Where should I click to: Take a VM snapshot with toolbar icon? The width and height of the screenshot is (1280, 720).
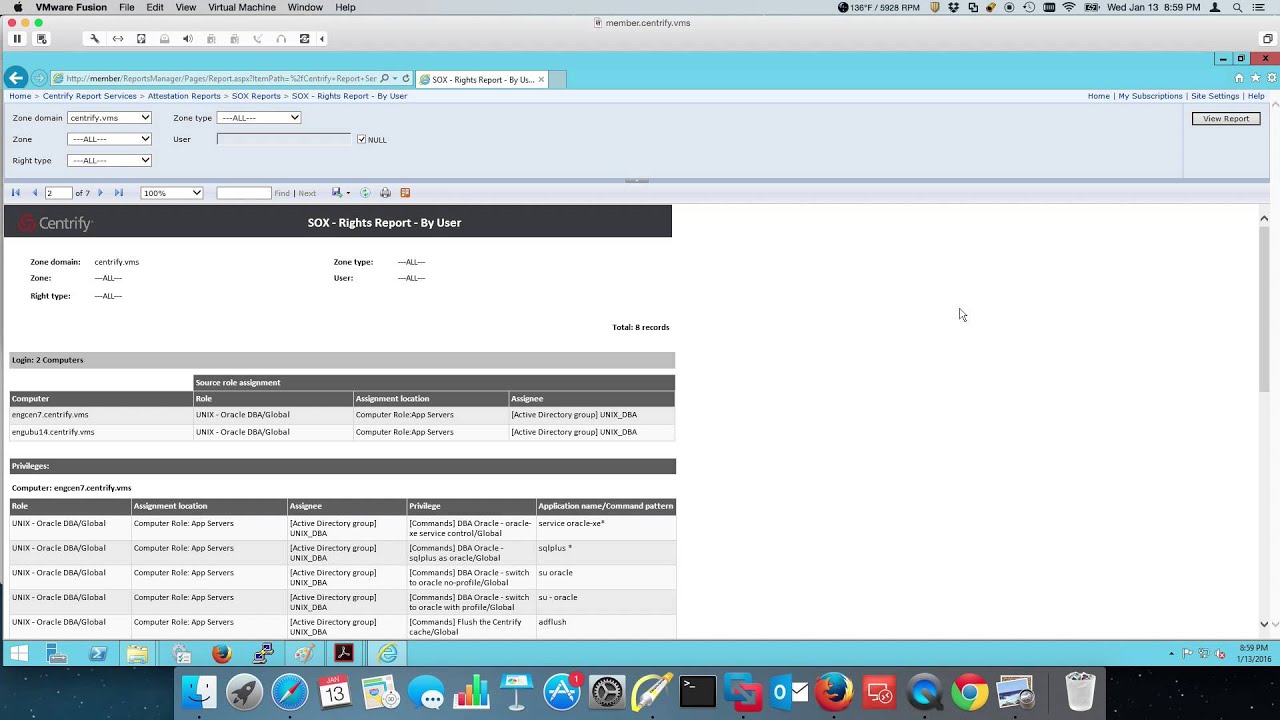[41, 39]
